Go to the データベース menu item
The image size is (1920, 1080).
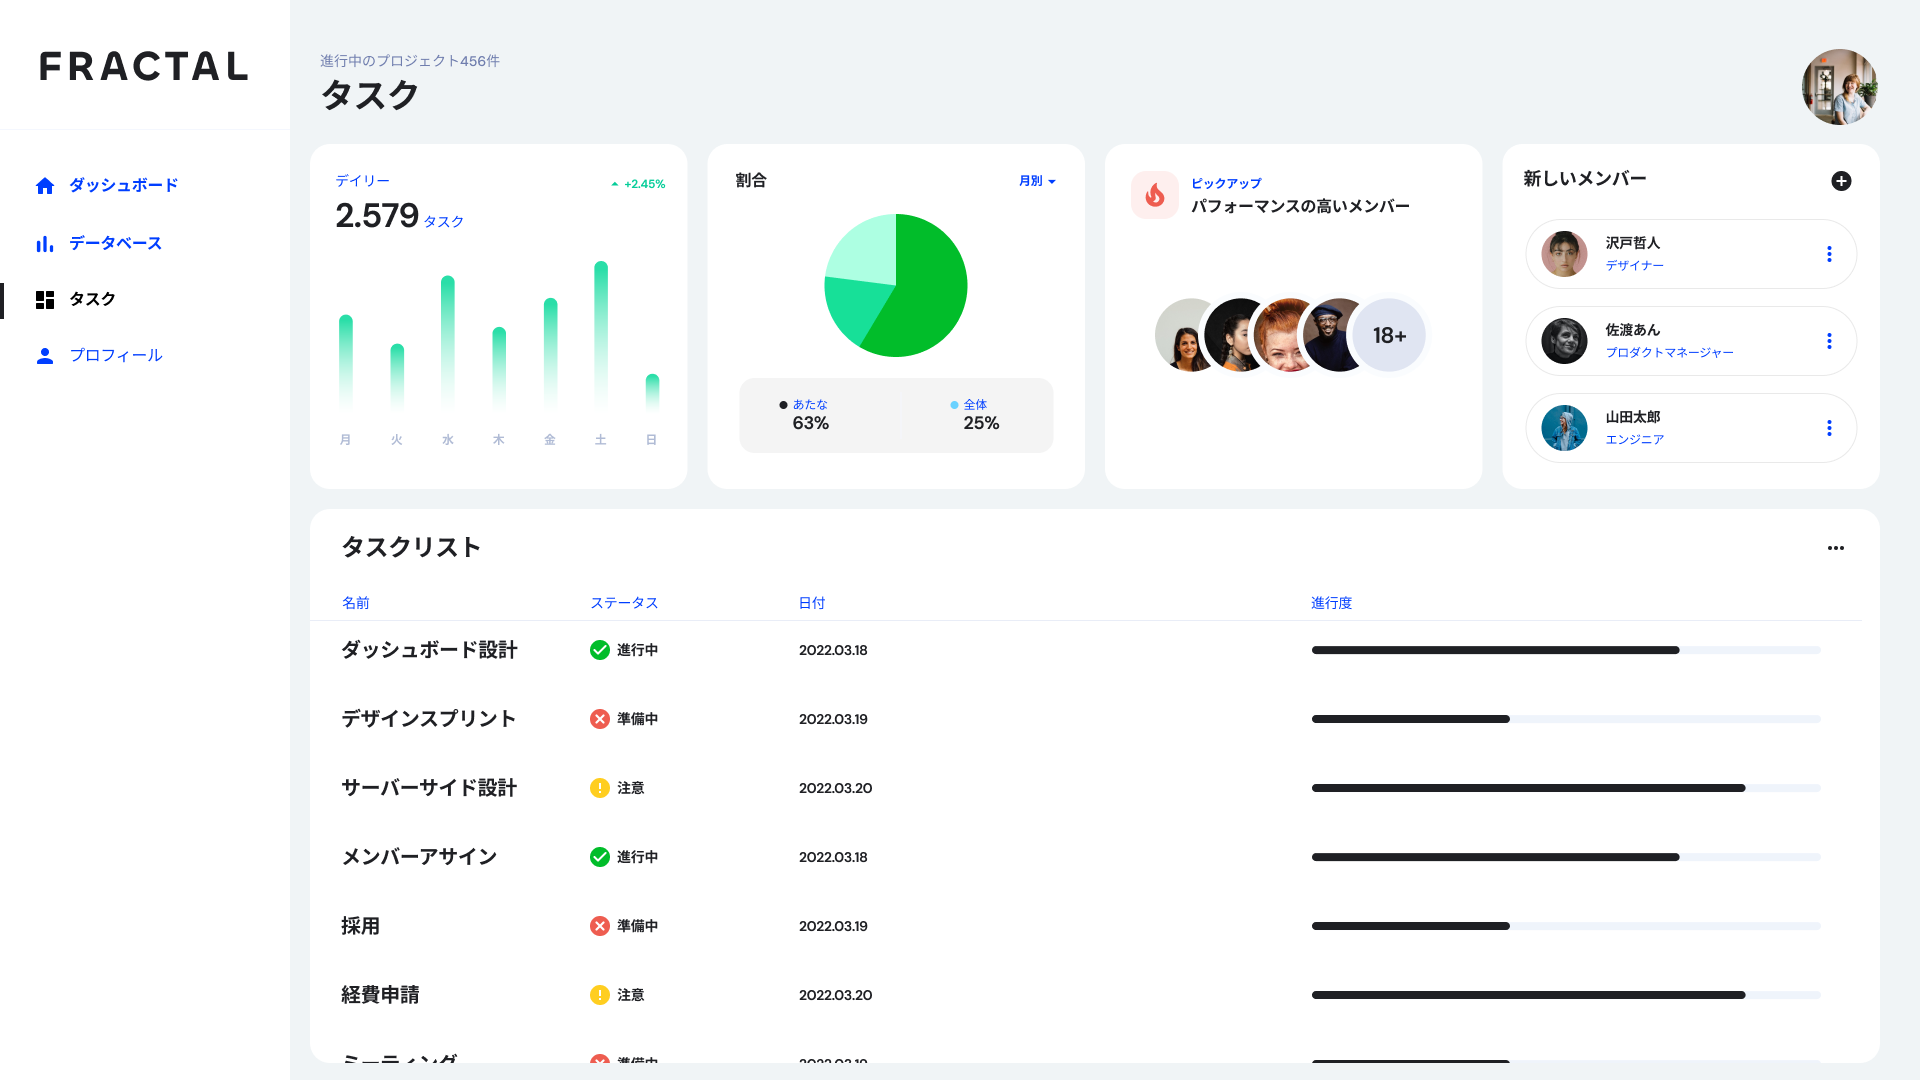[115, 243]
